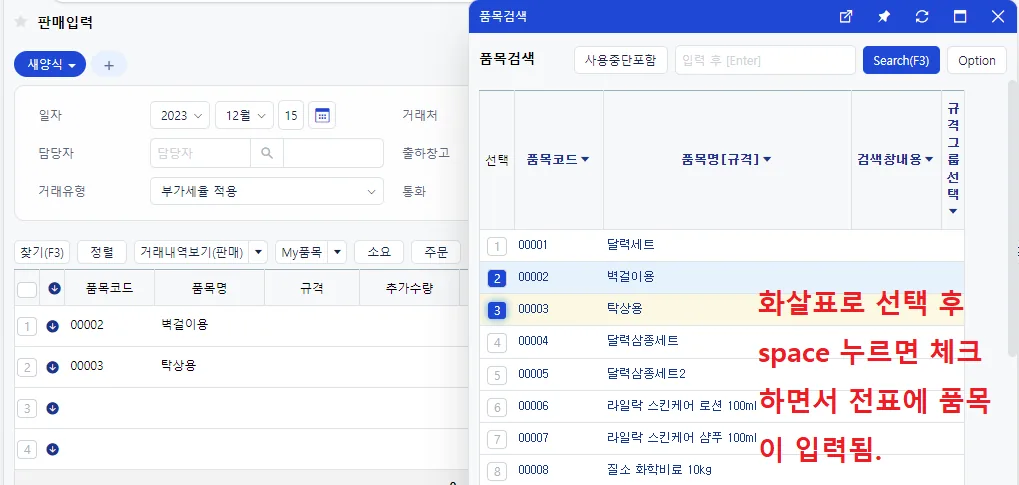Add a new form tab with plus icon

[109, 65]
